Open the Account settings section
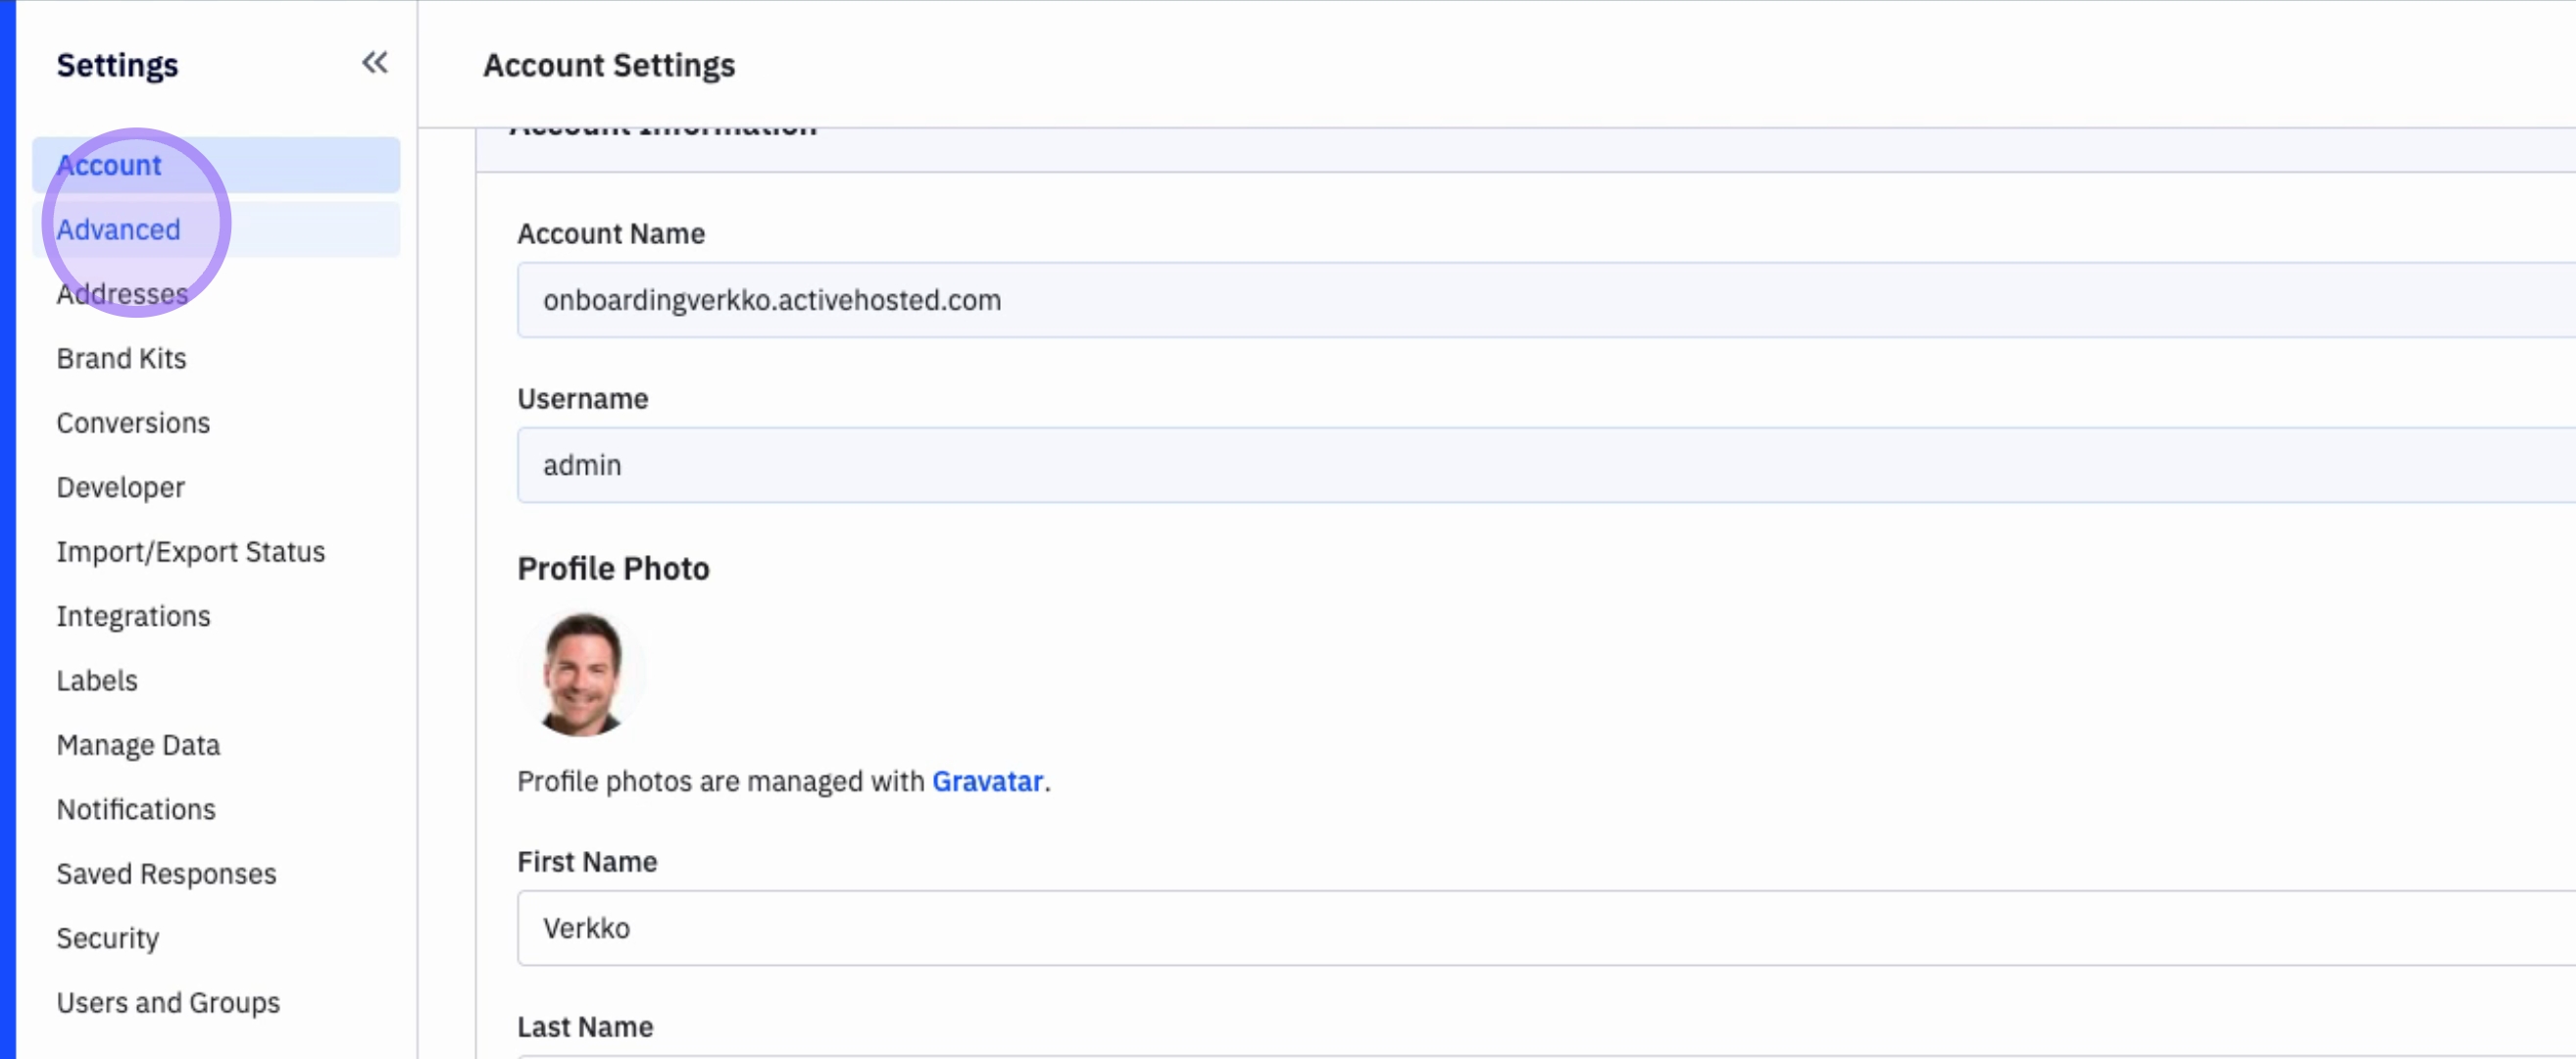 click(x=109, y=165)
